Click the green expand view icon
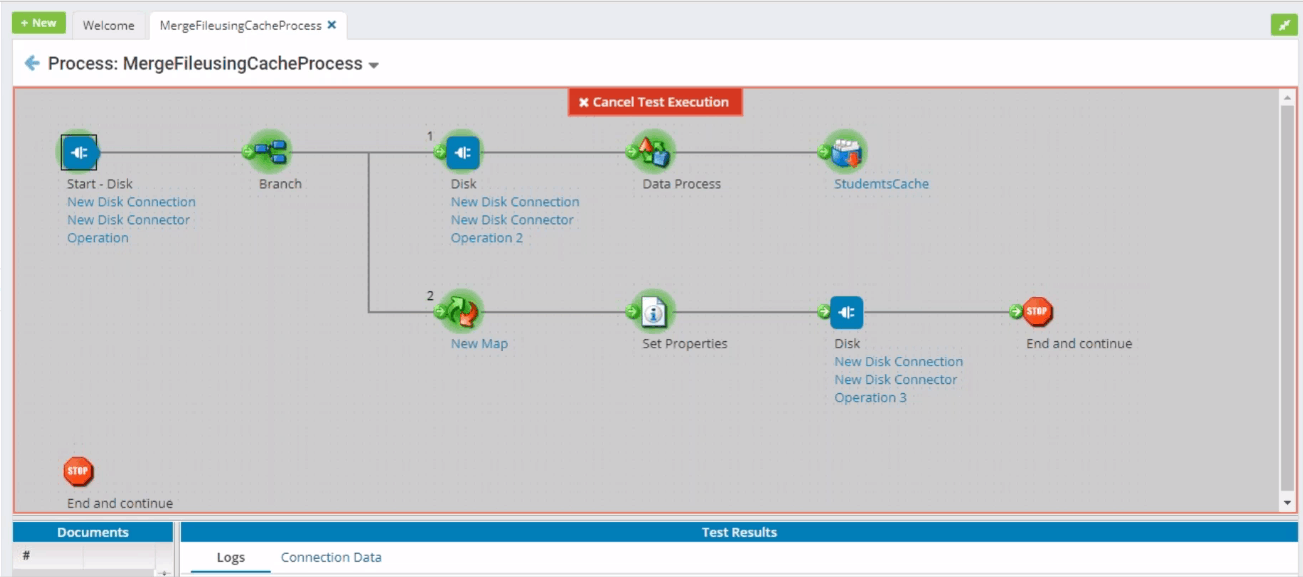 point(1284,25)
